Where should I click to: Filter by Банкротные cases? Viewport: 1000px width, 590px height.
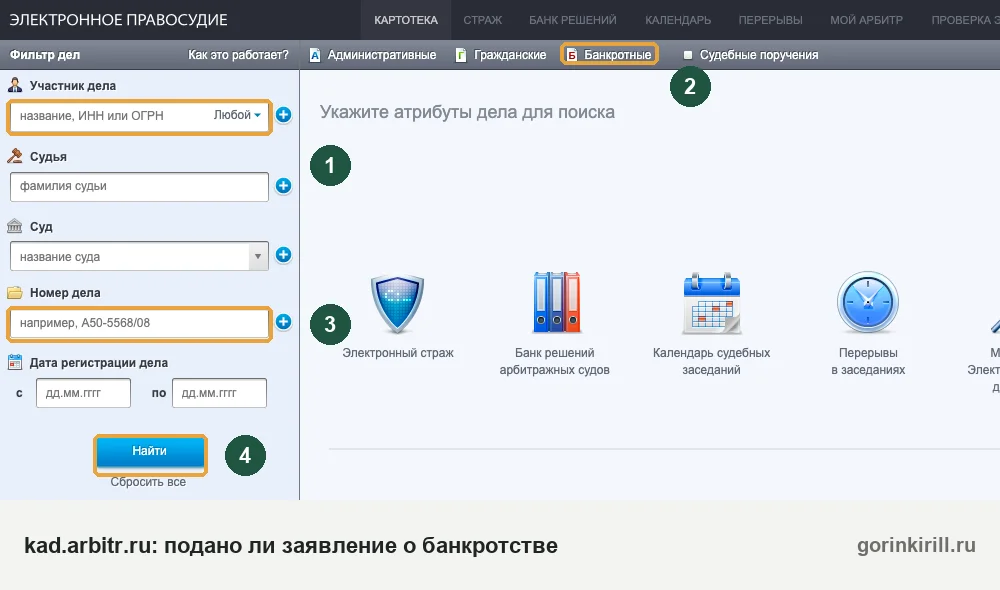coord(609,55)
